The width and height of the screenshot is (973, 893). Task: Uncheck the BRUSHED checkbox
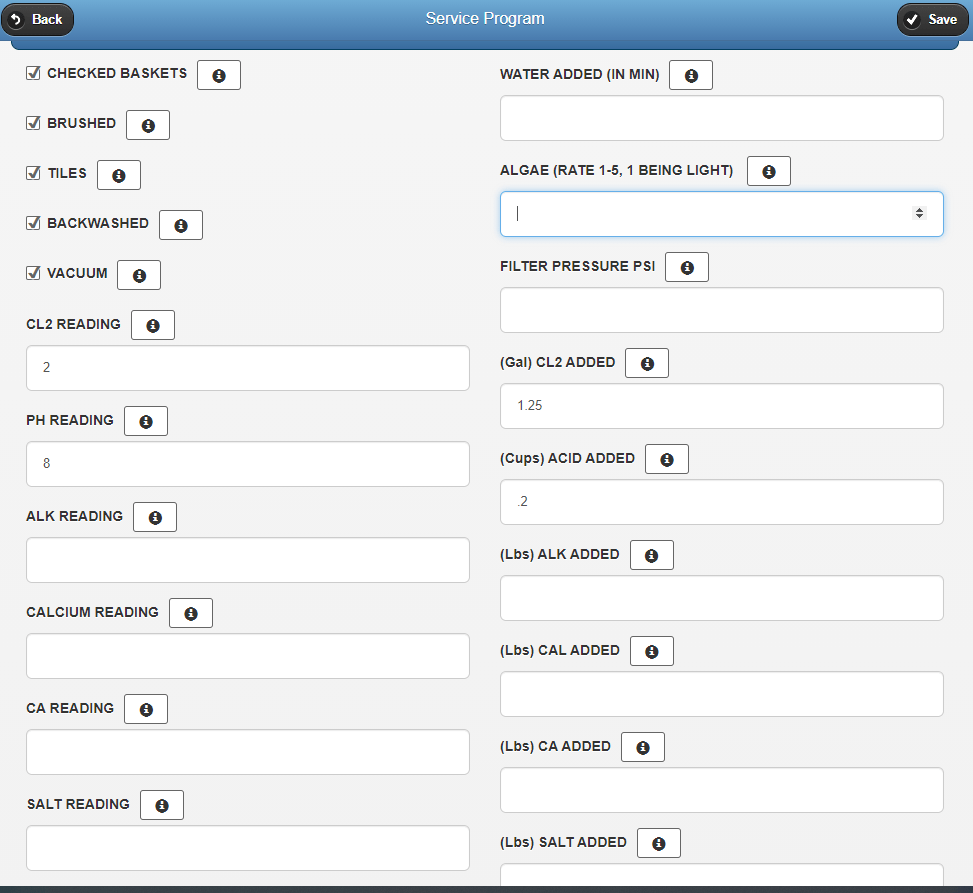pyautogui.click(x=33, y=122)
